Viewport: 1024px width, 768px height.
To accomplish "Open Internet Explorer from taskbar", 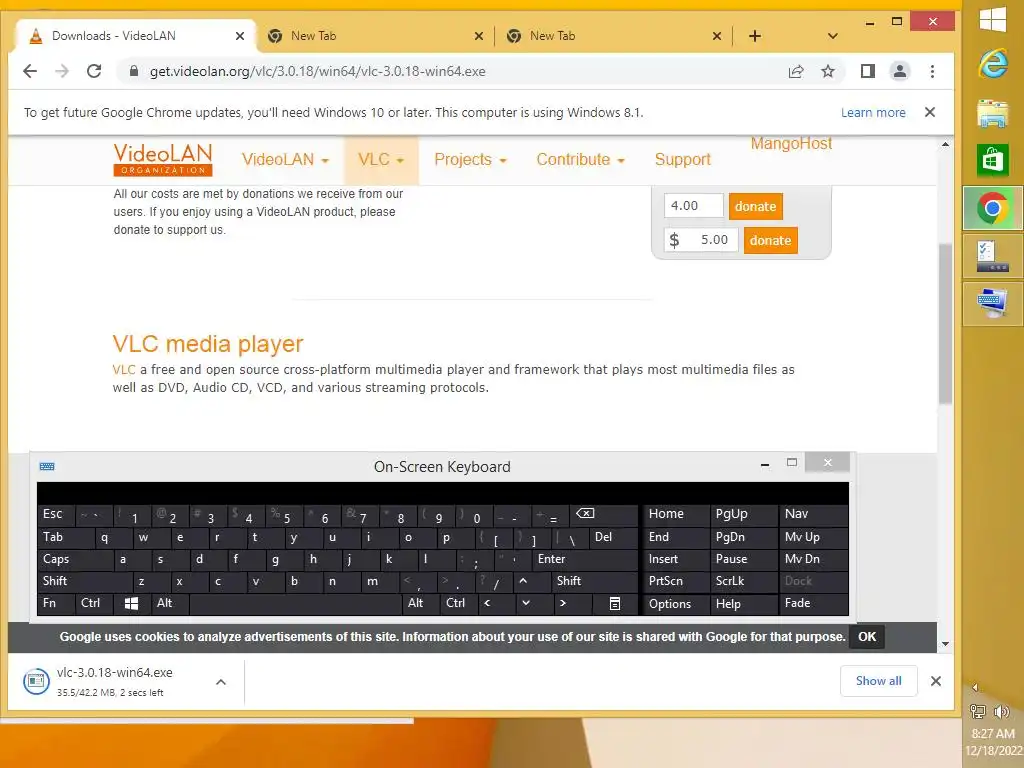I will tap(993, 65).
